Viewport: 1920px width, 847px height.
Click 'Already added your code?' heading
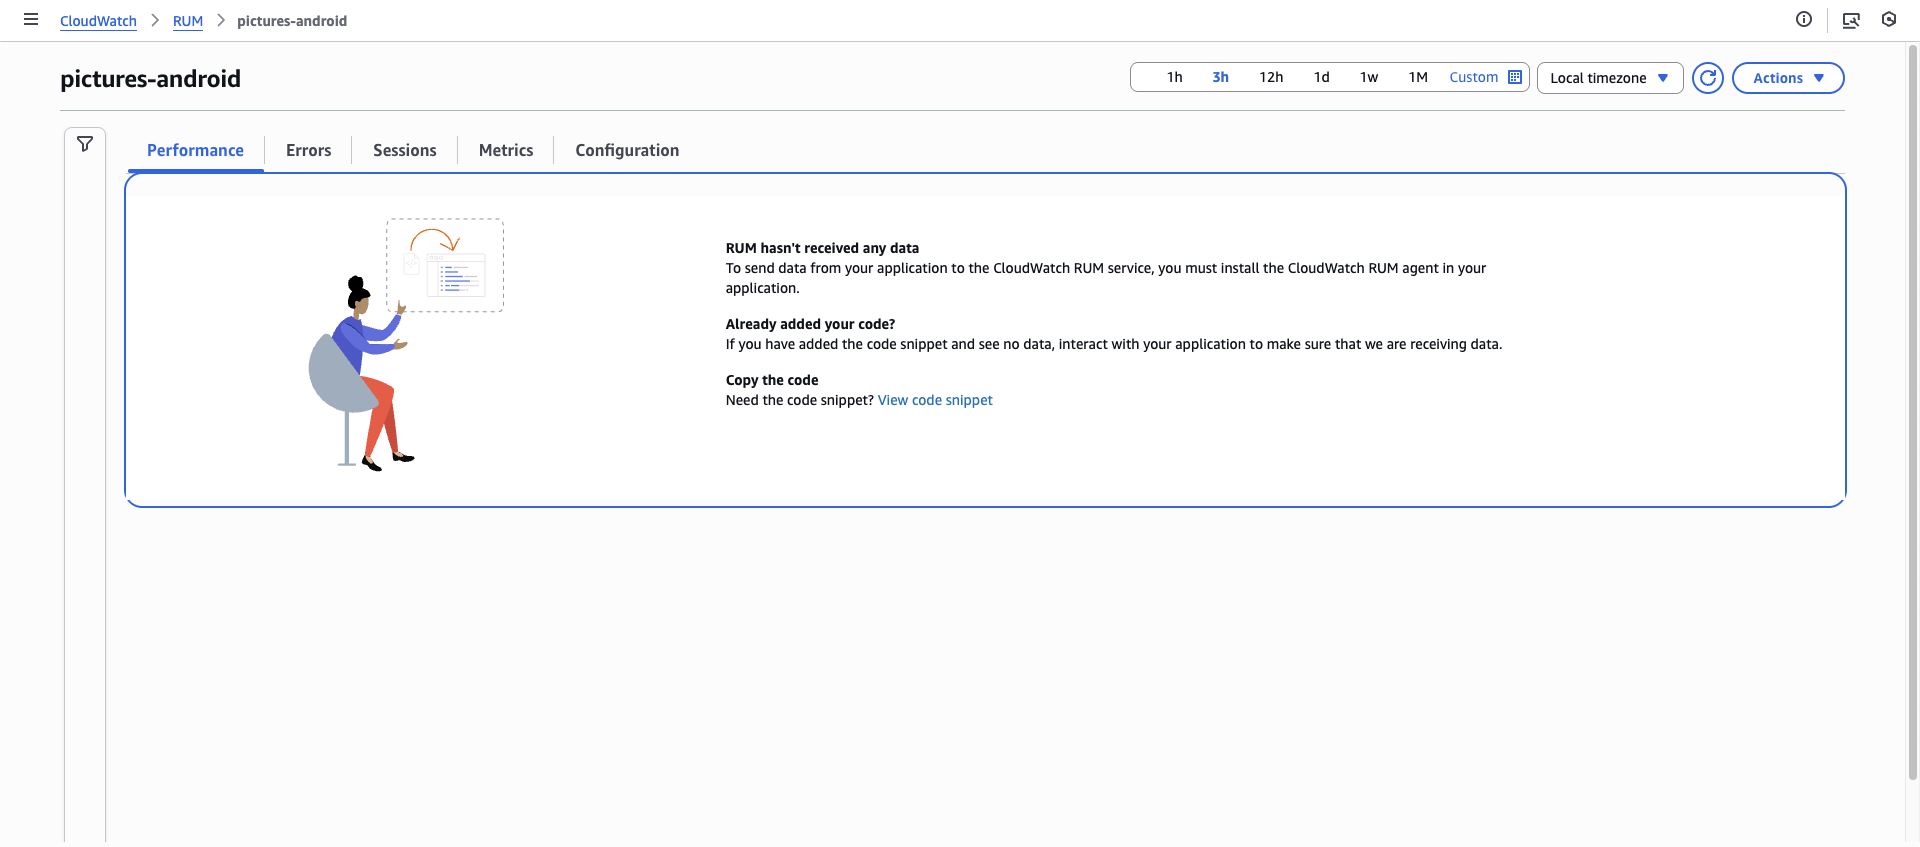pos(810,324)
